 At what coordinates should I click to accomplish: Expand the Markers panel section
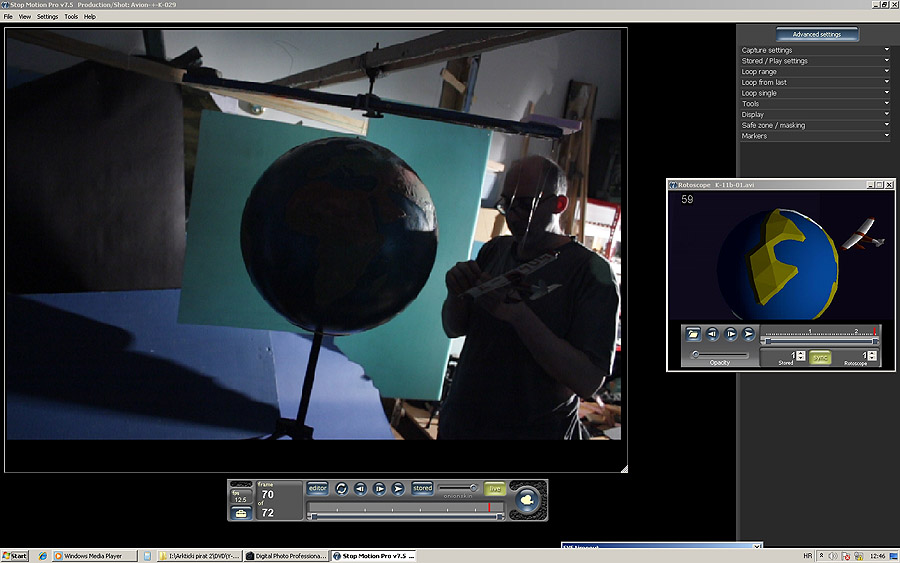[815, 136]
